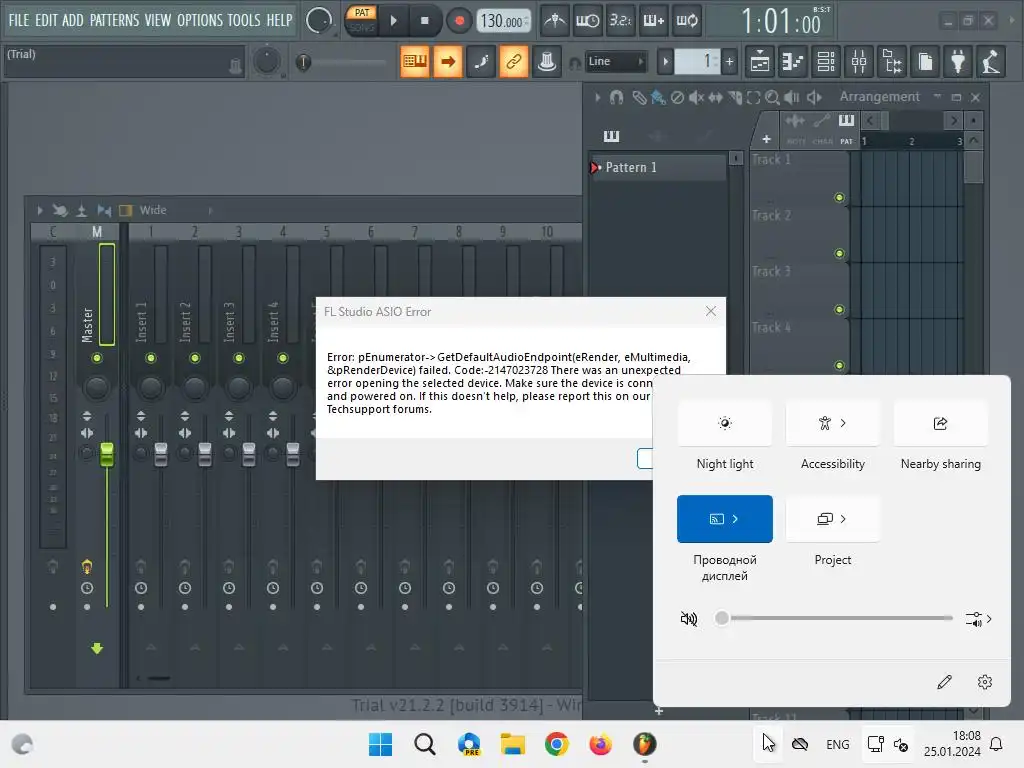Stop playback with the stop button
1024x768 pixels.
pyautogui.click(x=424, y=21)
